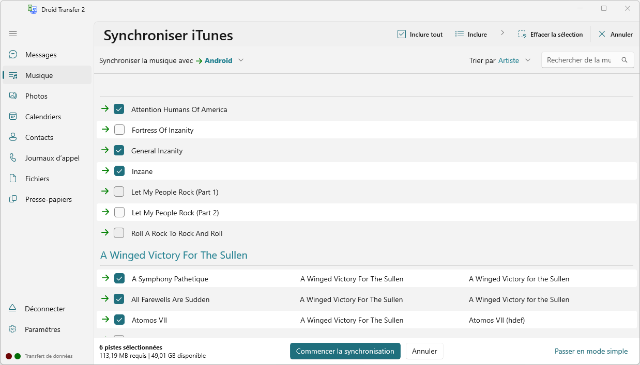The width and height of the screenshot is (640, 365).
Task: Click the Atomos VII (hdef) album text
Action: [x=497, y=320]
